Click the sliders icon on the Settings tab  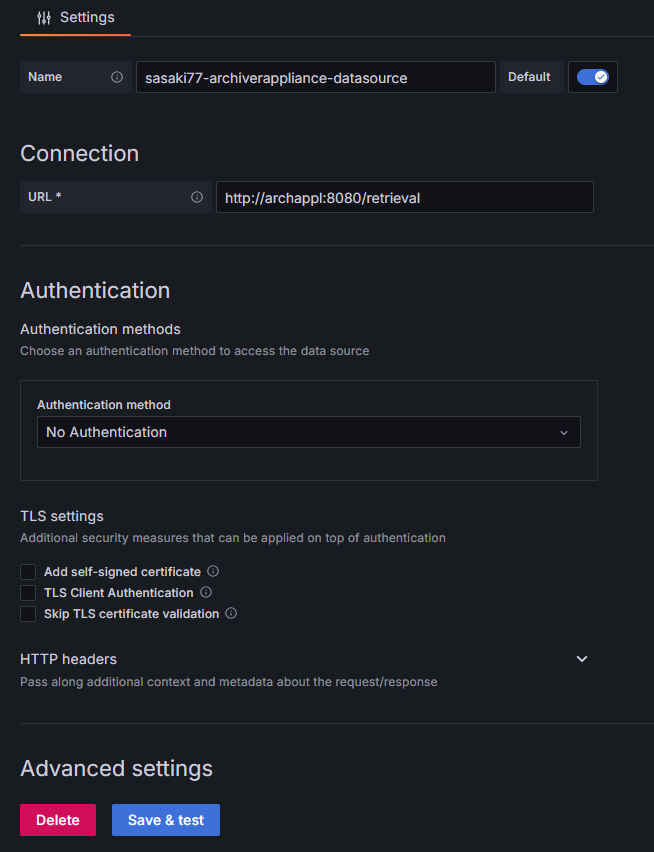point(42,17)
